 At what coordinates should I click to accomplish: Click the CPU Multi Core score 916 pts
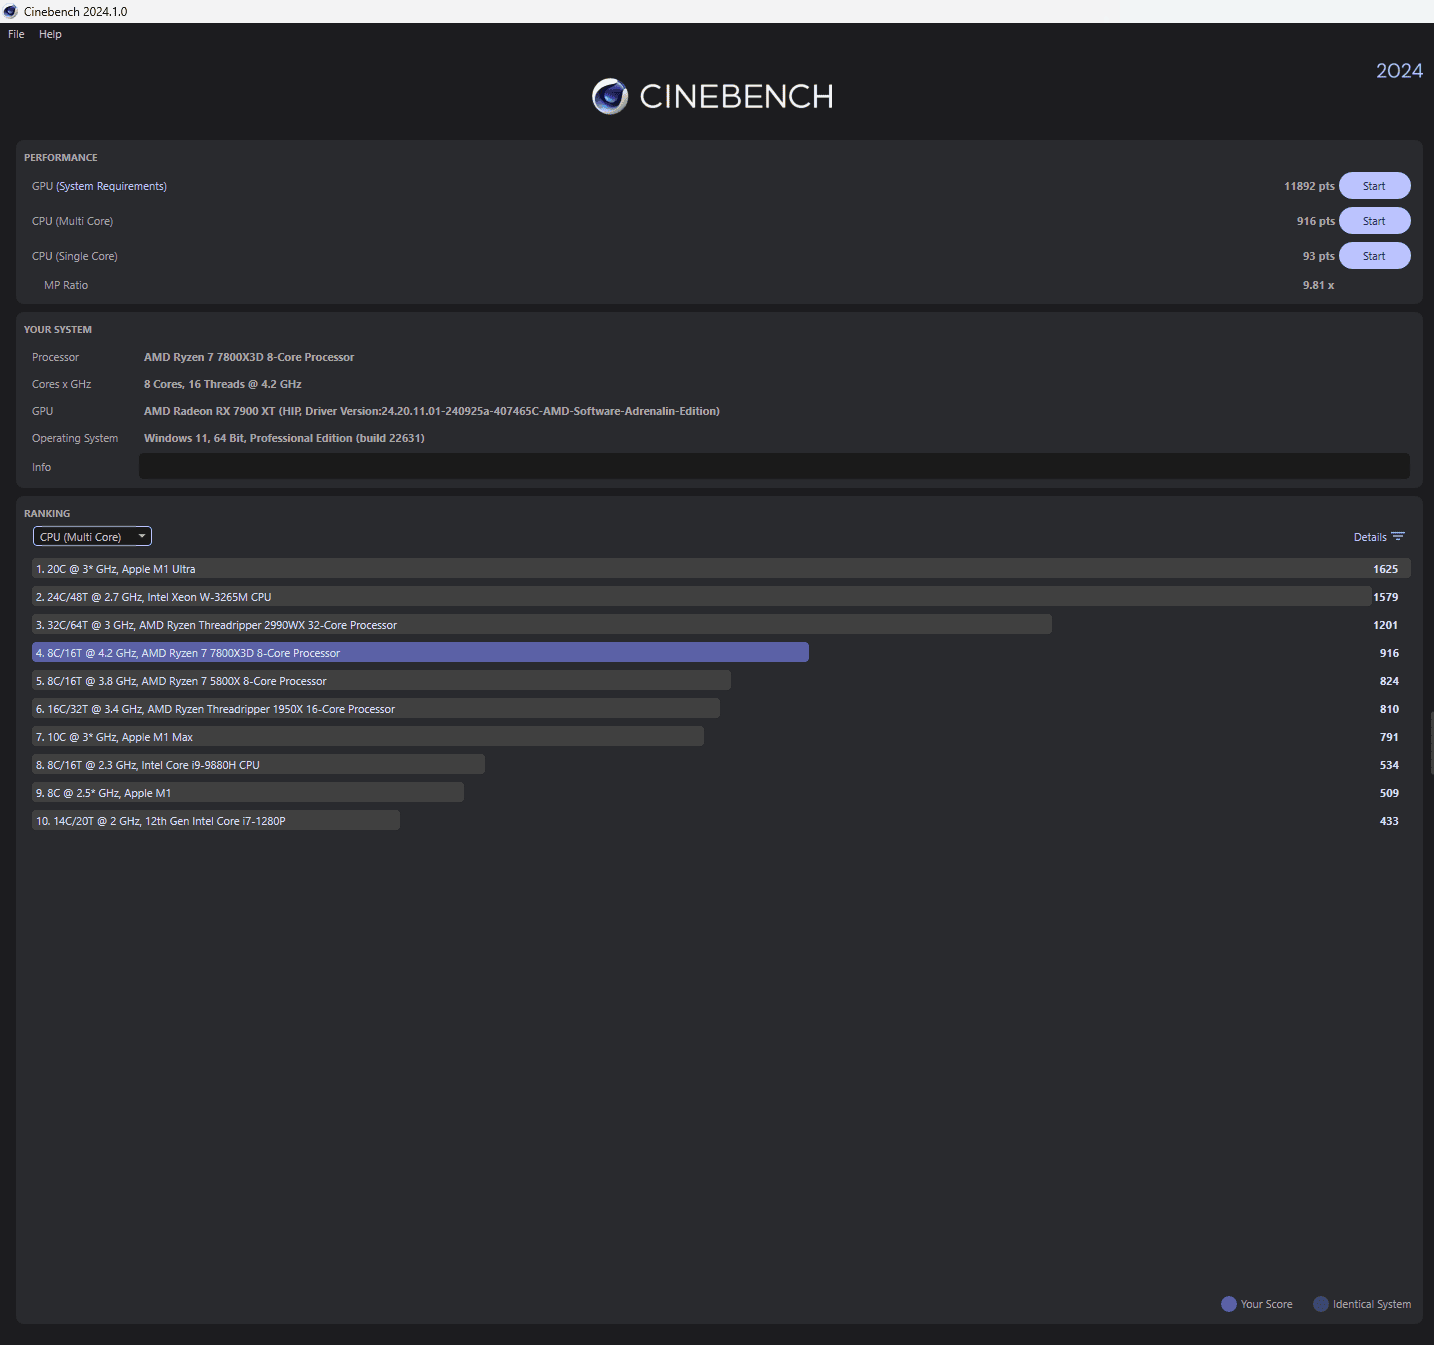tap(1316, 221)
